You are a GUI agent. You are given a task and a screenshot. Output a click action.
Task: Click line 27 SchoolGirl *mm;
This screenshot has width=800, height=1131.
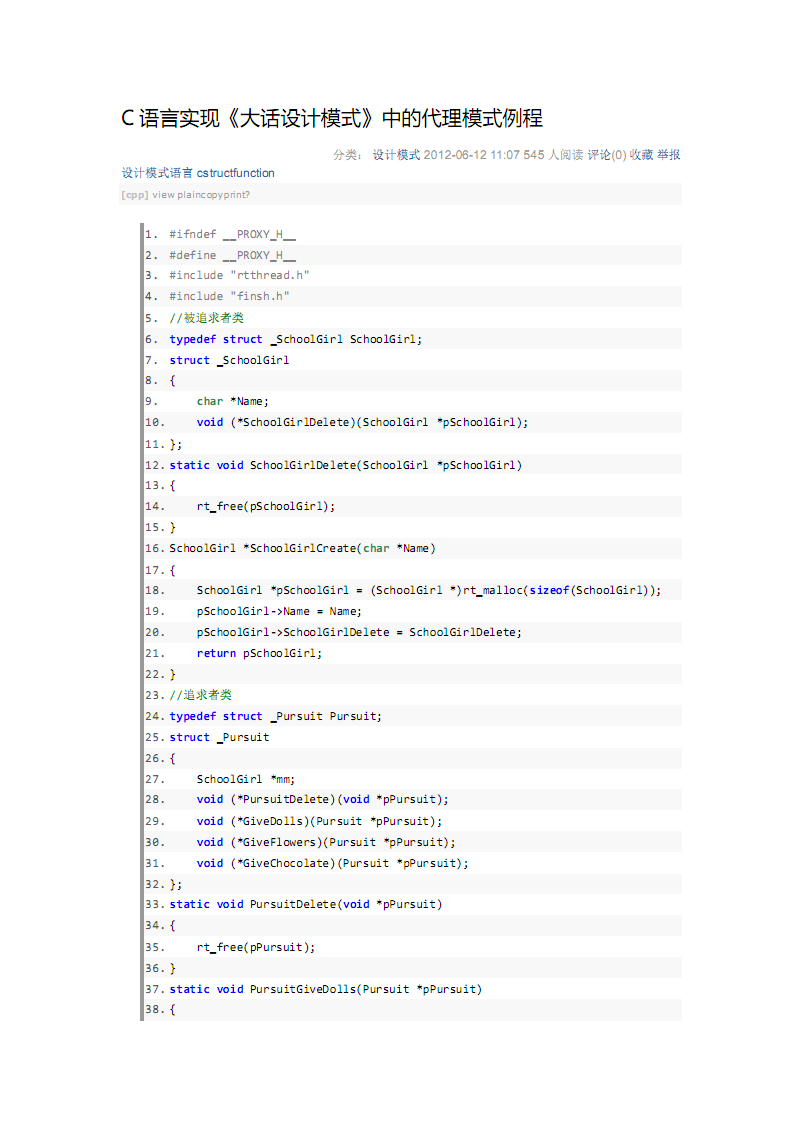point(246,779)
